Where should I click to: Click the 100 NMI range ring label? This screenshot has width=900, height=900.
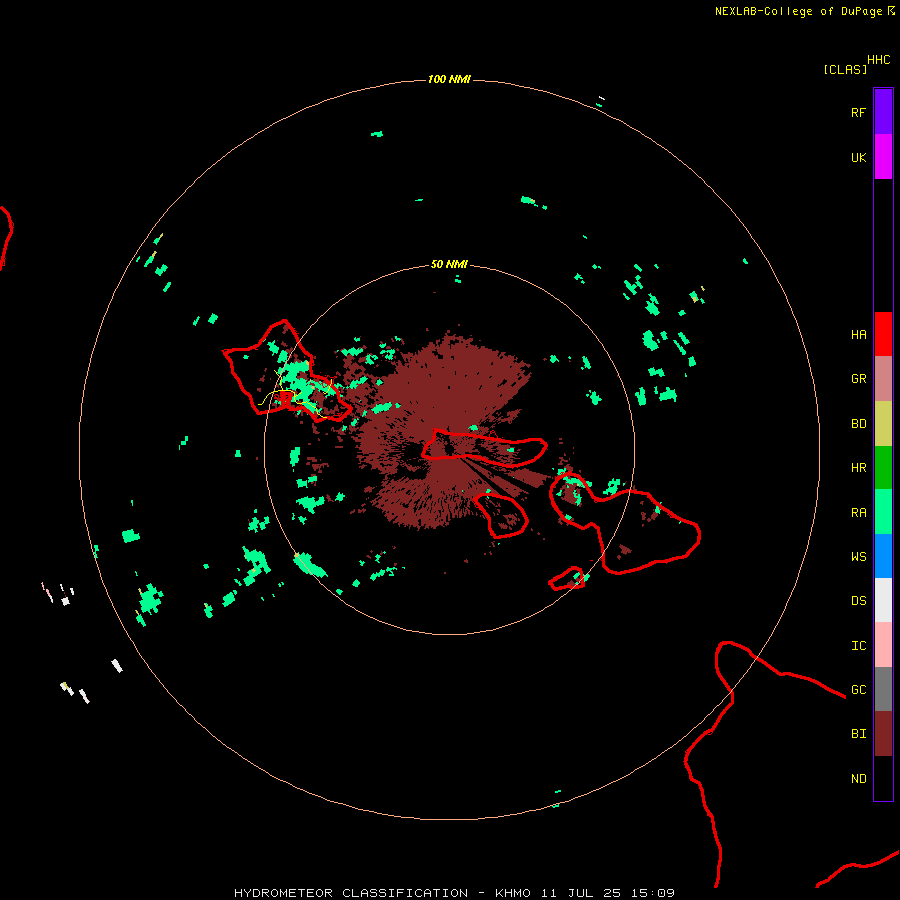(x=449, y=79)
